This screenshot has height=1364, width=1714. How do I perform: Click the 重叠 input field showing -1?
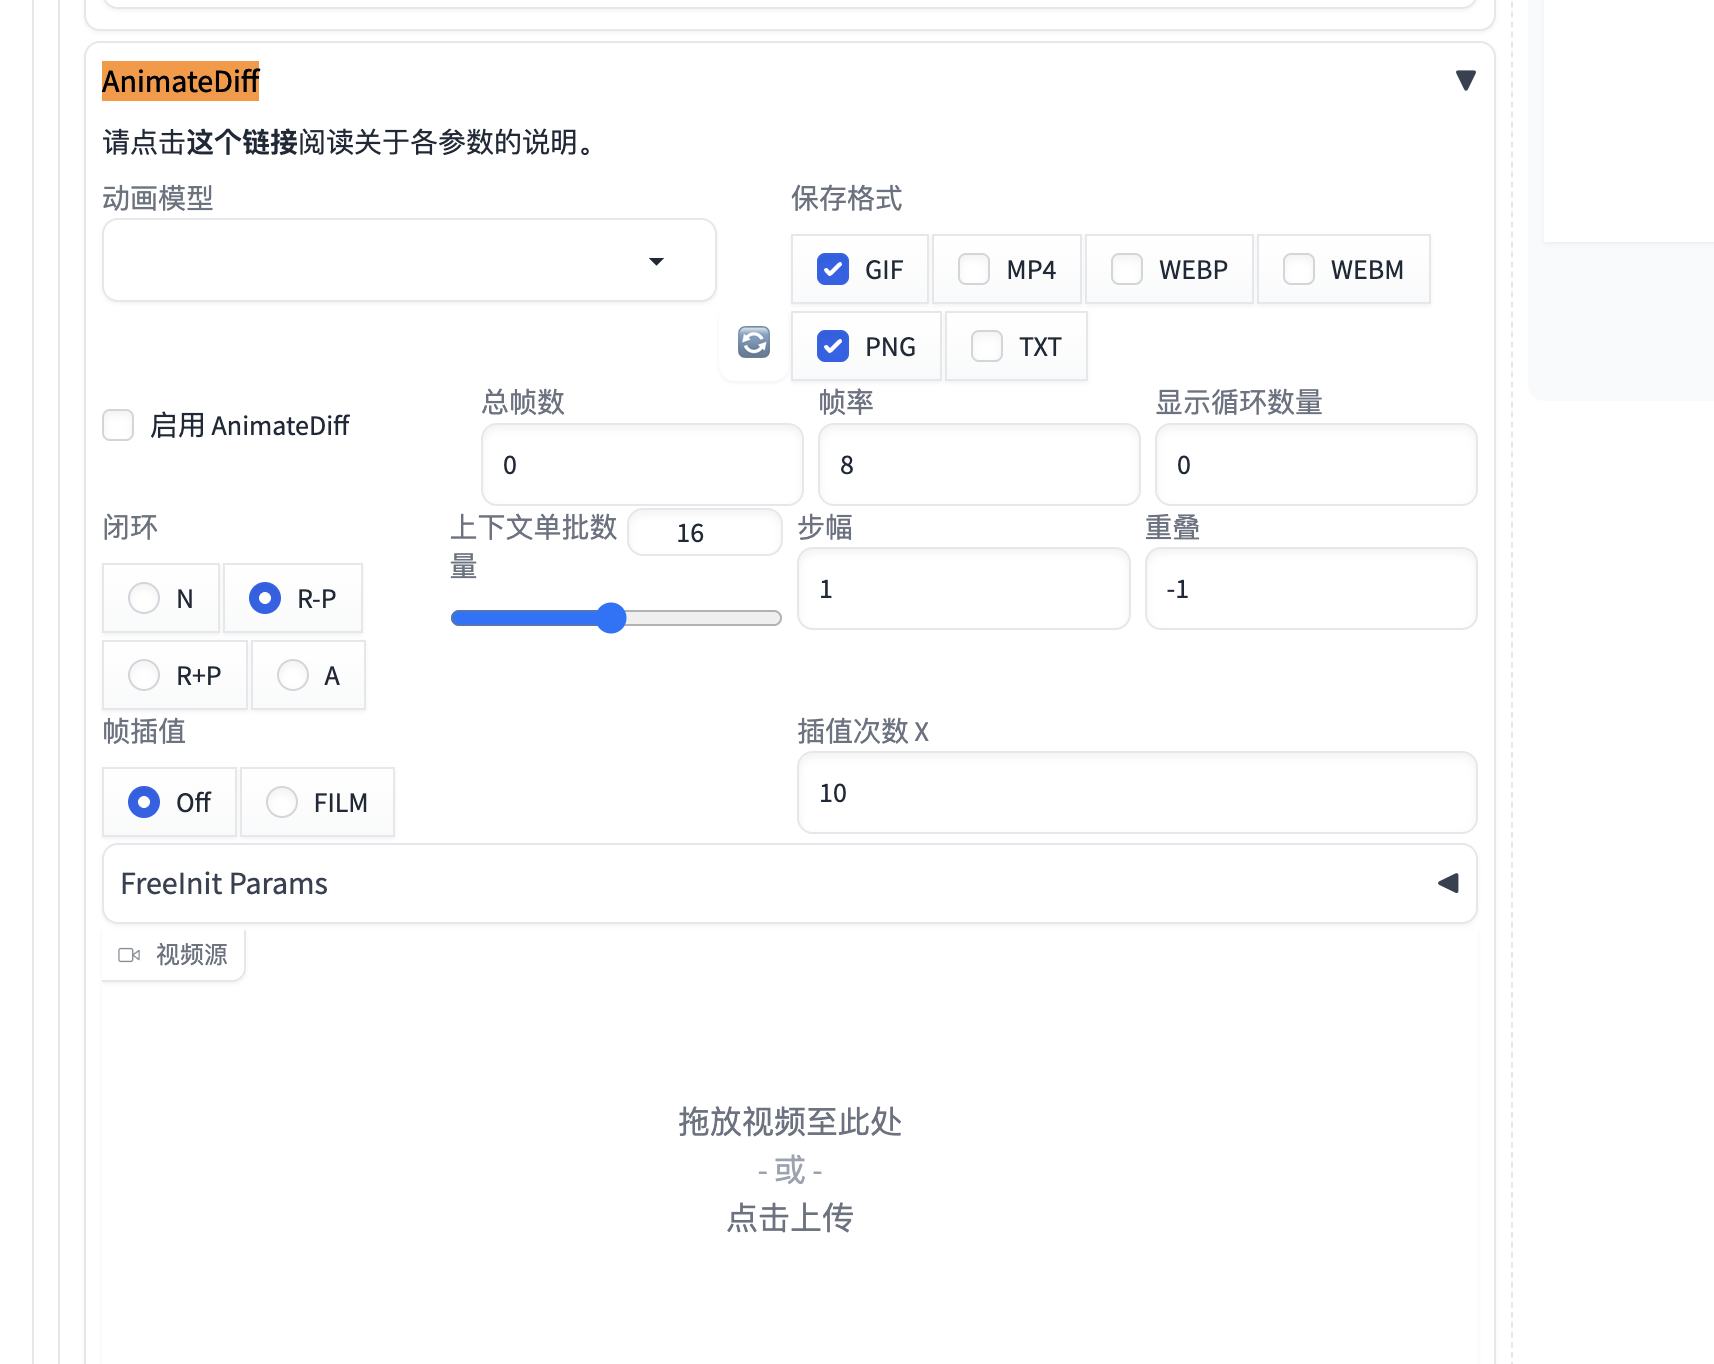click(1311, 589)
